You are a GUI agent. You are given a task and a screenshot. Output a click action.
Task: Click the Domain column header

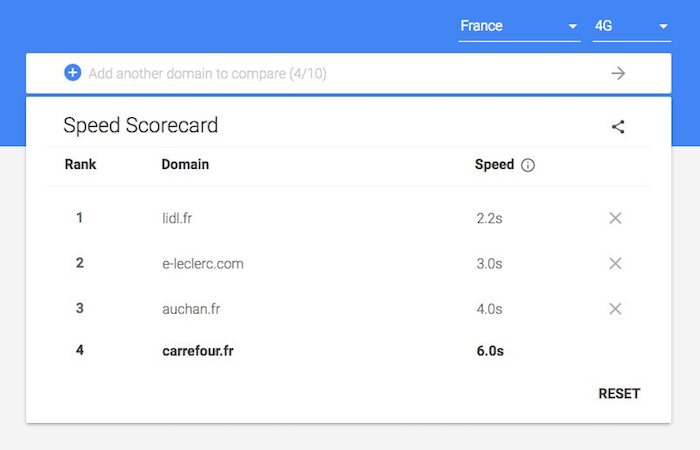click(185, 164)
